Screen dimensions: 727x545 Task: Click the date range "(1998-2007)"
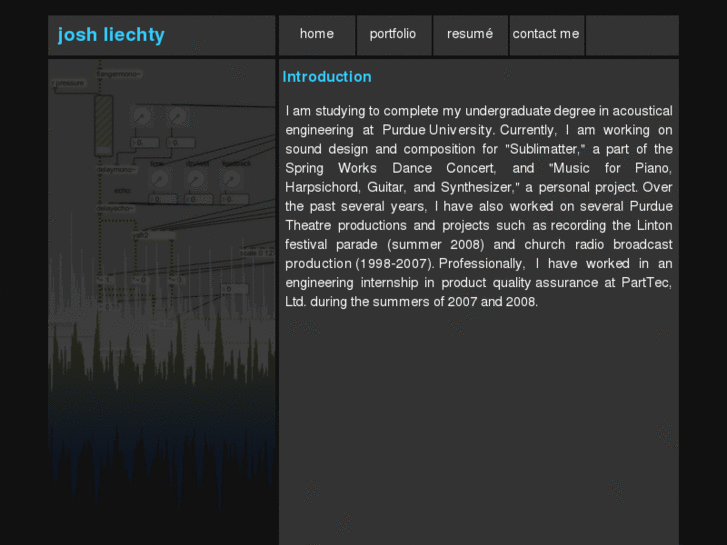(395, 264)
